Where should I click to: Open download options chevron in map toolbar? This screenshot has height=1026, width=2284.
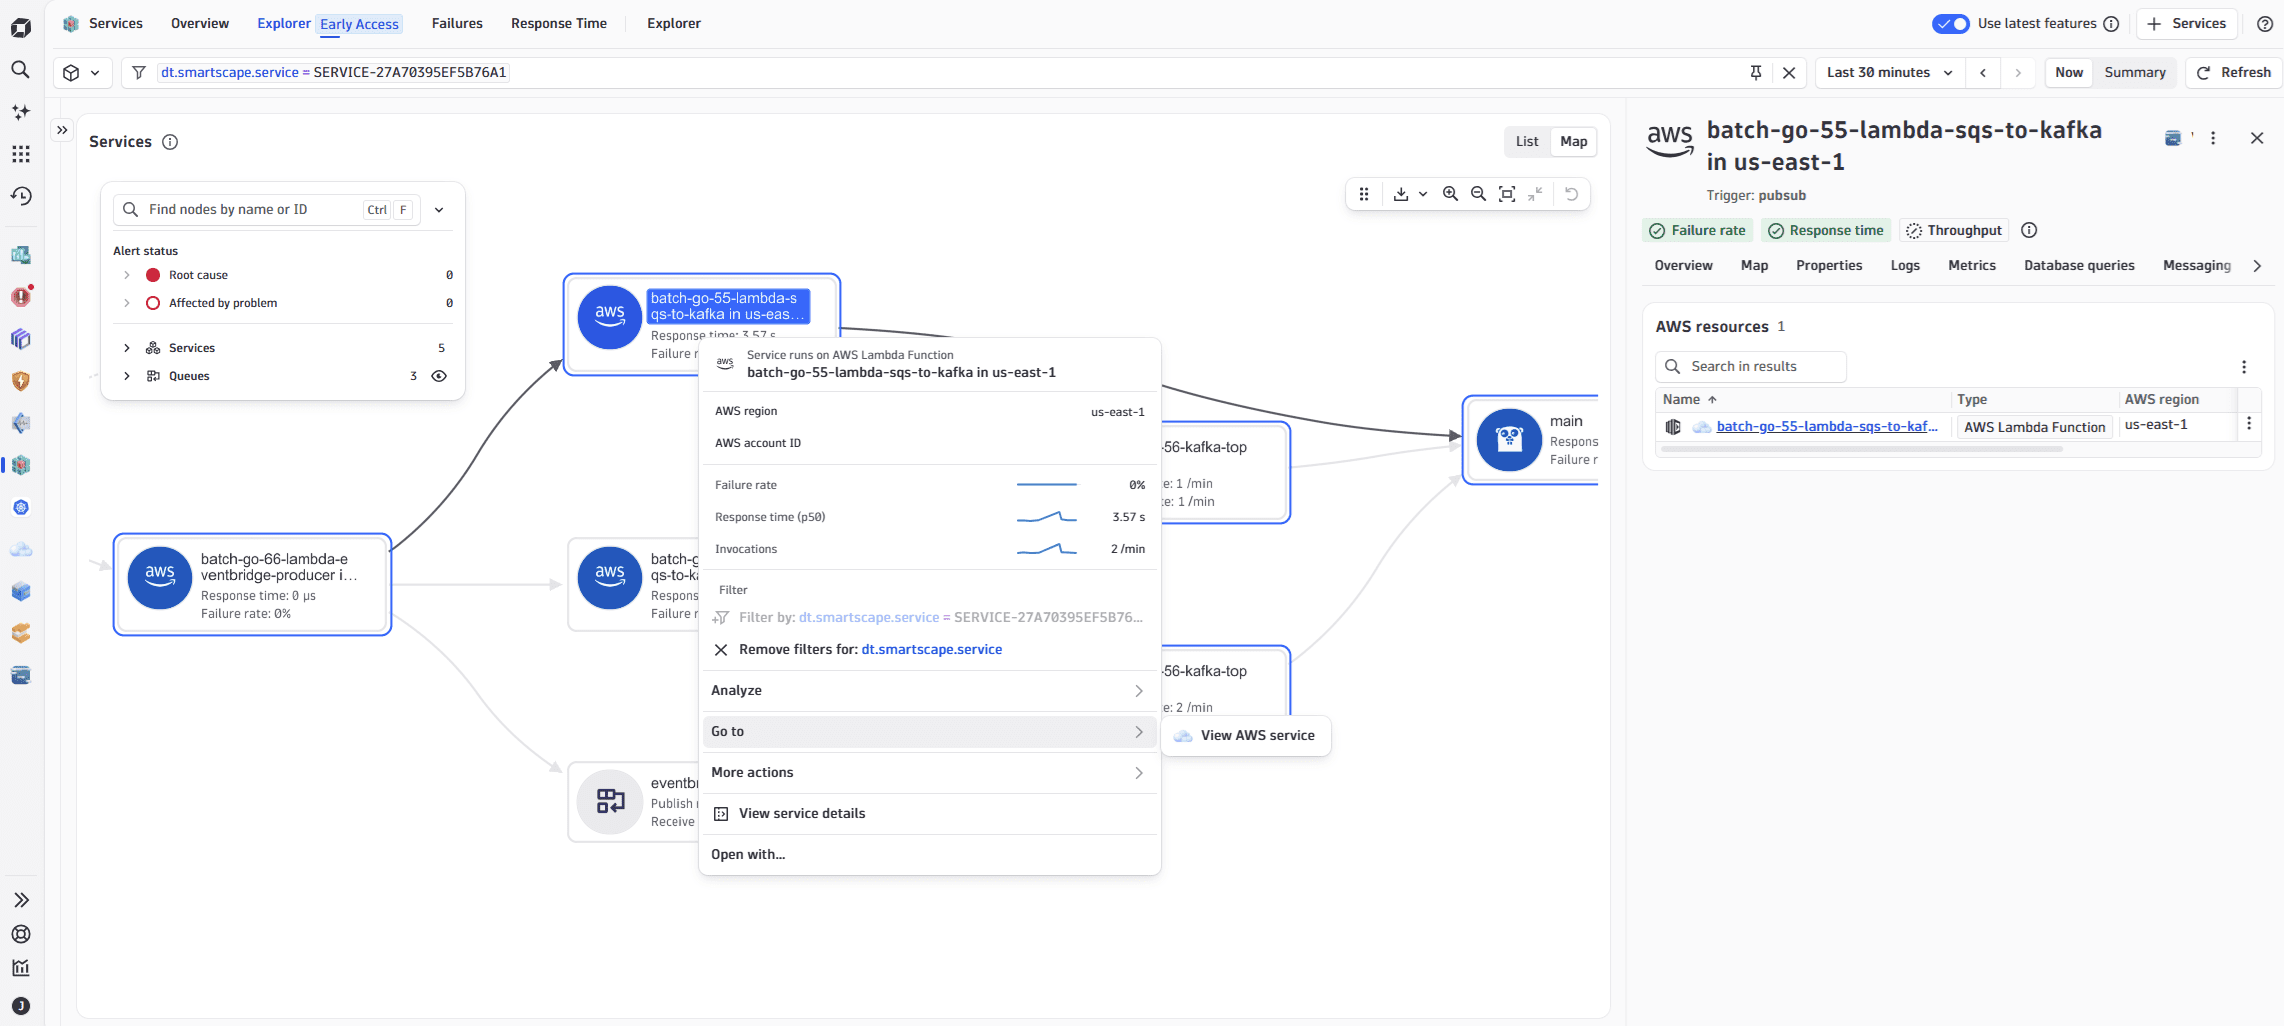click(1423, 194)
